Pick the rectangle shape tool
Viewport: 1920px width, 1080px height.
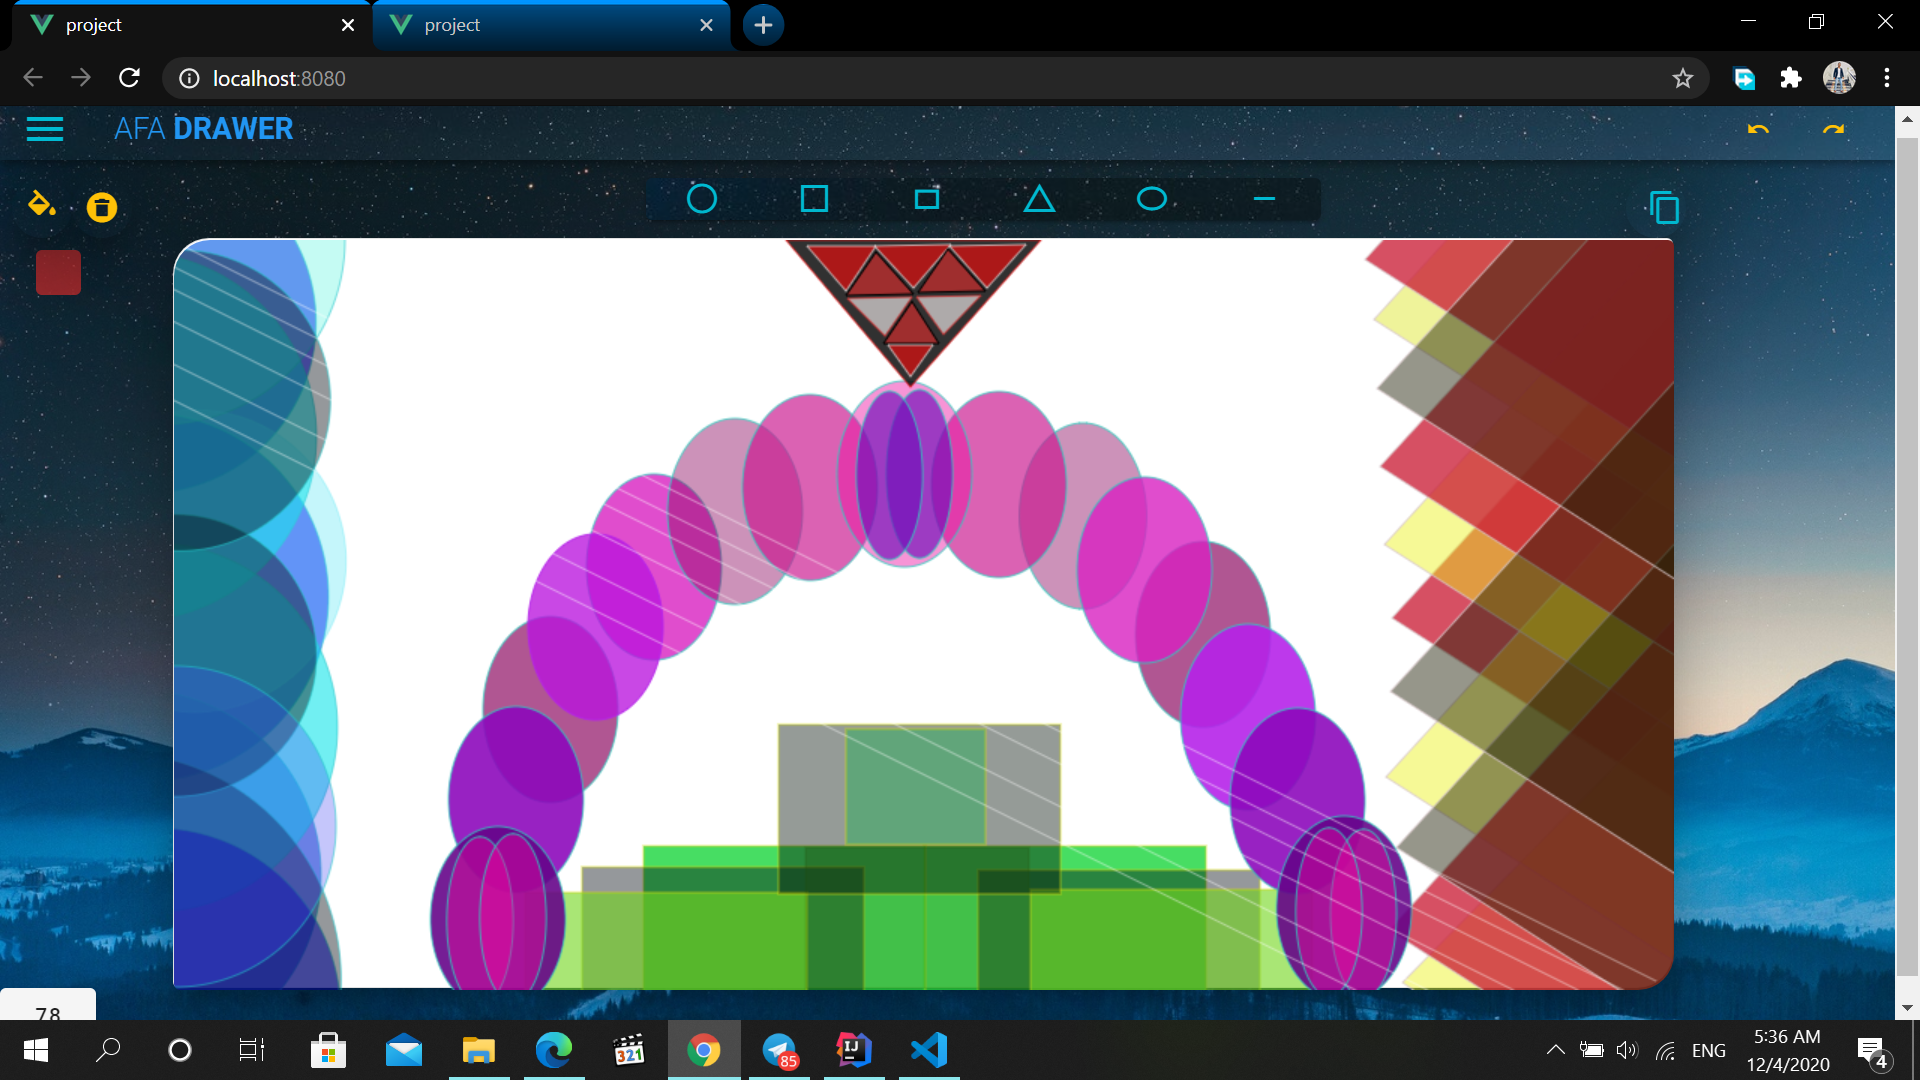(927, 198)
